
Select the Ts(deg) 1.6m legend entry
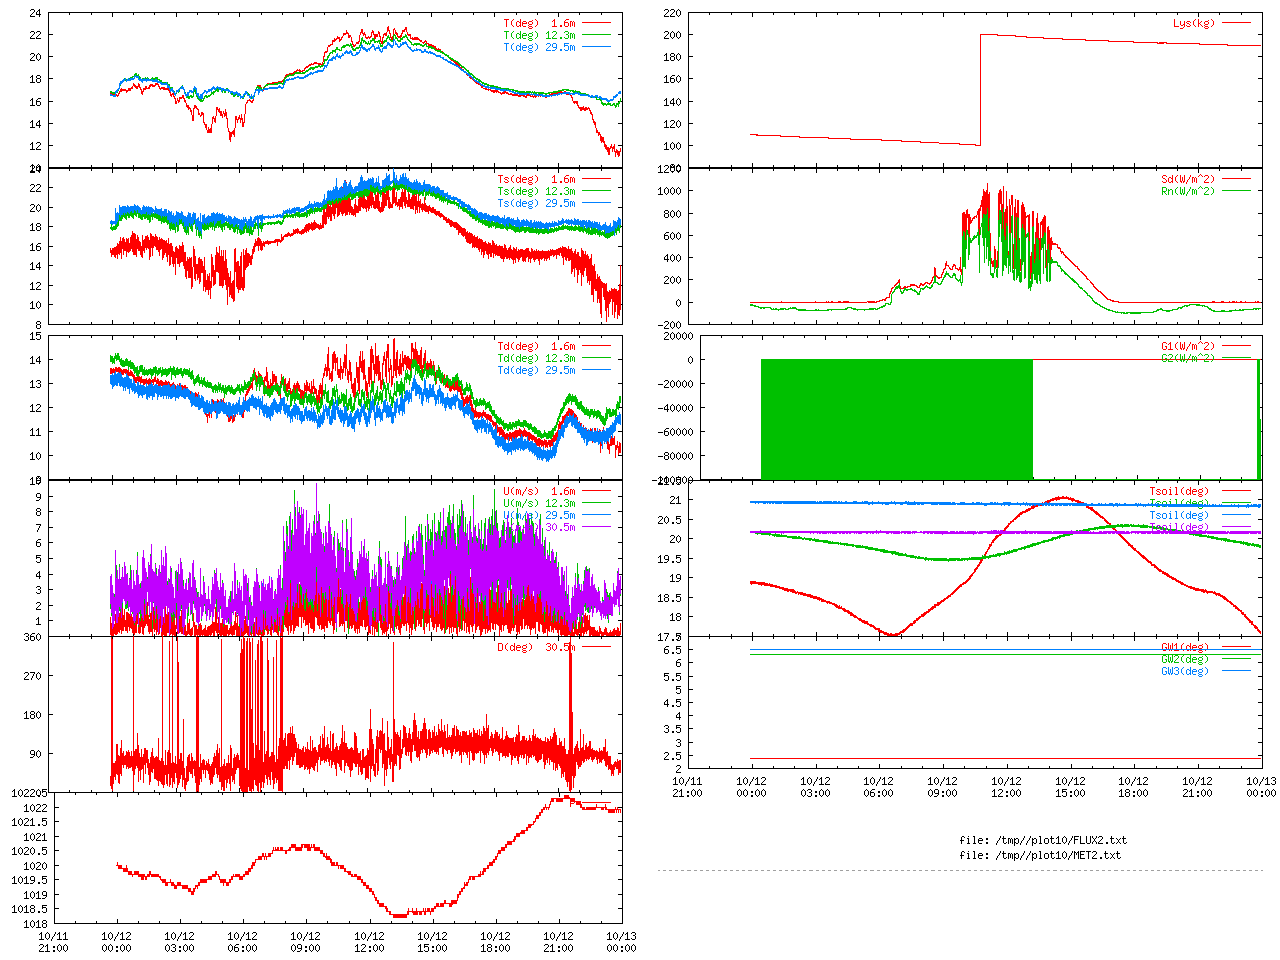[536, 180]
